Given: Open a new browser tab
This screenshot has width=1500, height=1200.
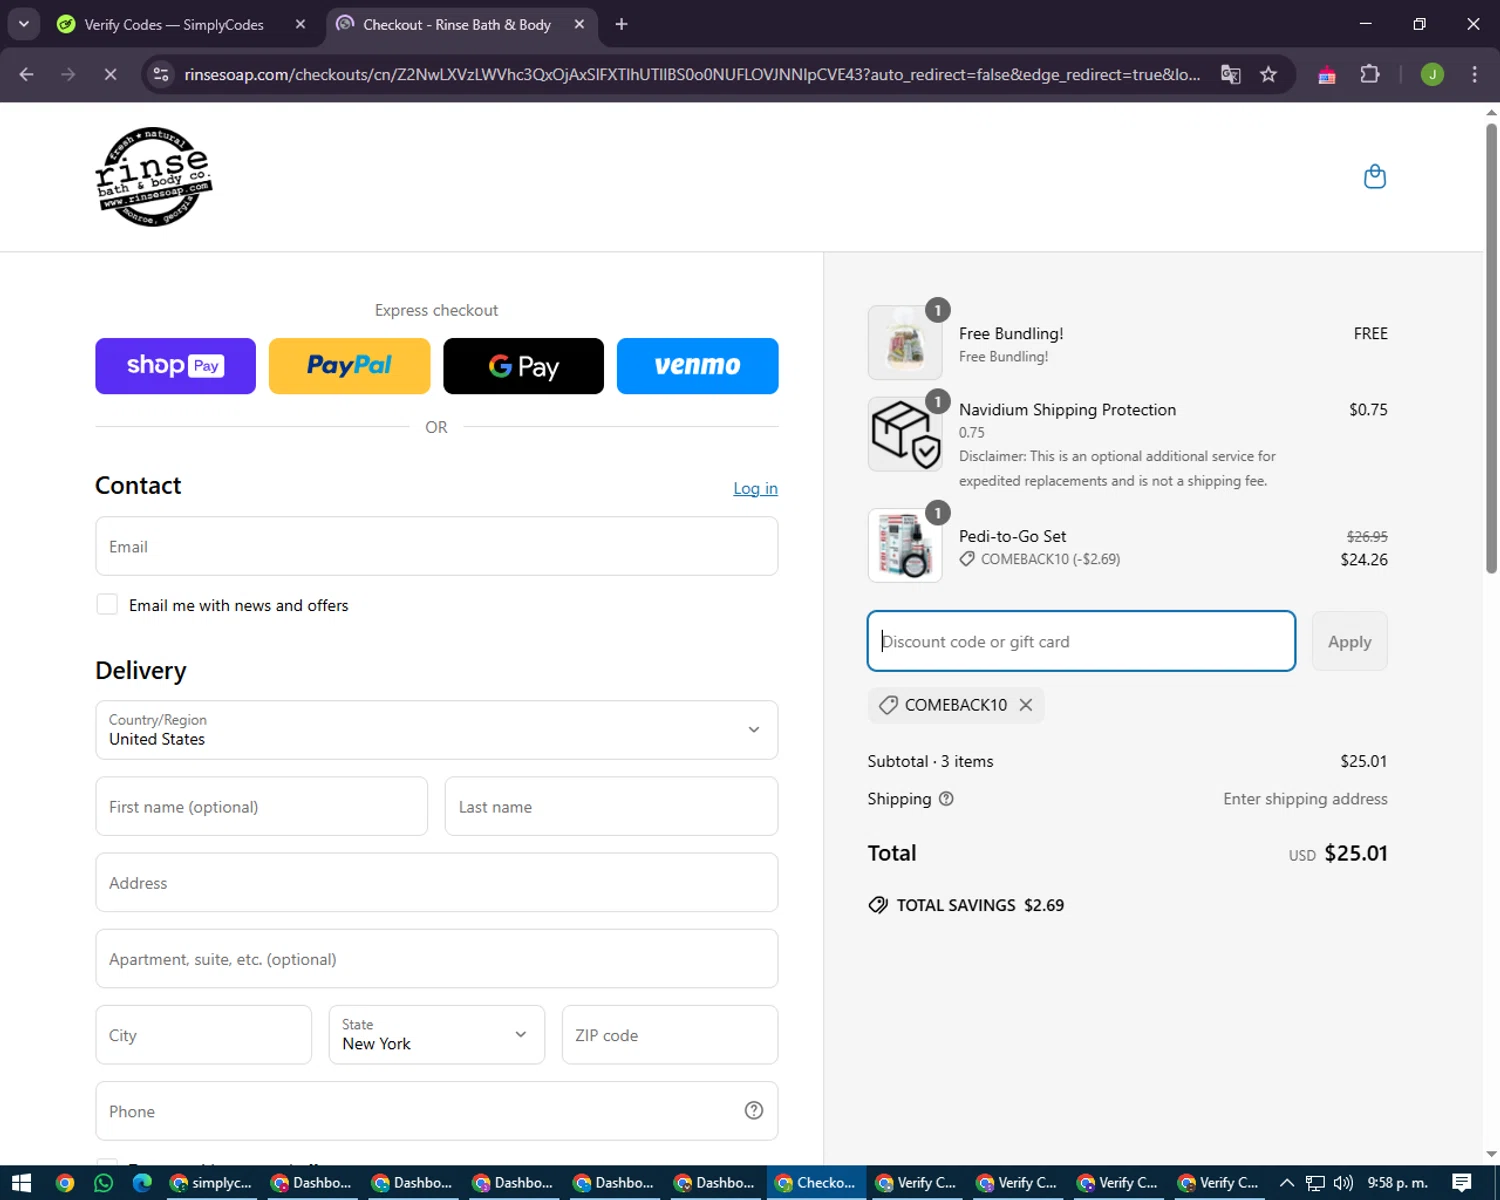Looking at the screenshot, I should point(621,24).
